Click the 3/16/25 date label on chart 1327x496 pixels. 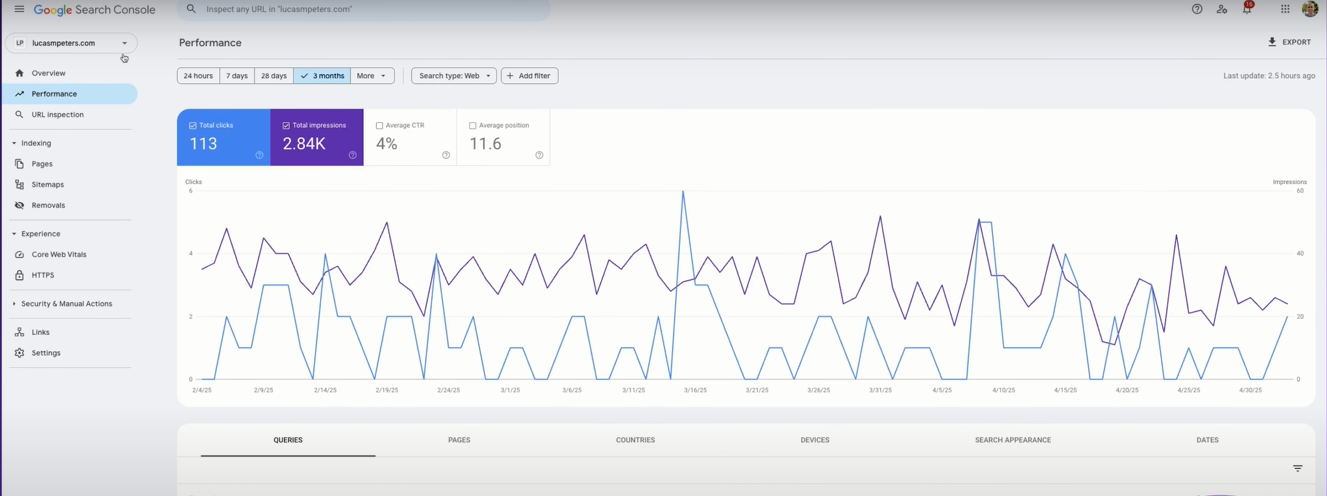coord(694,390)
